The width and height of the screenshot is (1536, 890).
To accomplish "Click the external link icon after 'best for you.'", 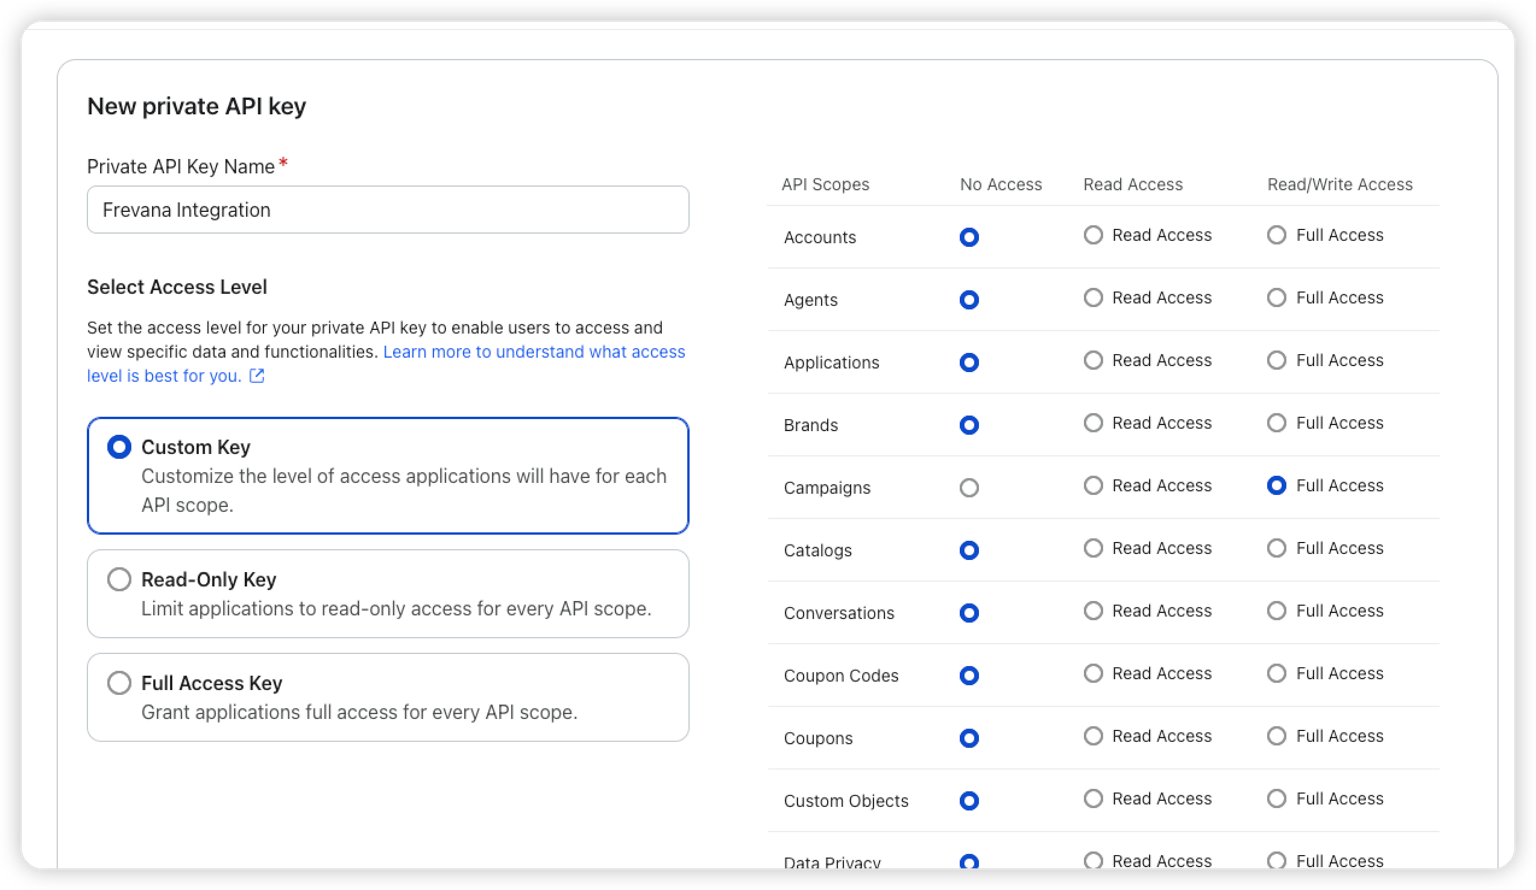I will pos(257,376).
